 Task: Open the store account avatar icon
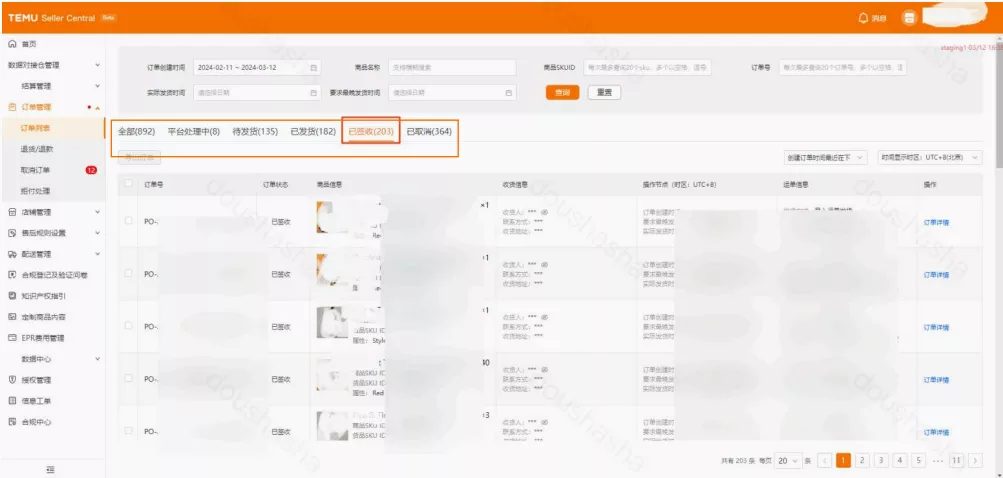click(909, 17)
